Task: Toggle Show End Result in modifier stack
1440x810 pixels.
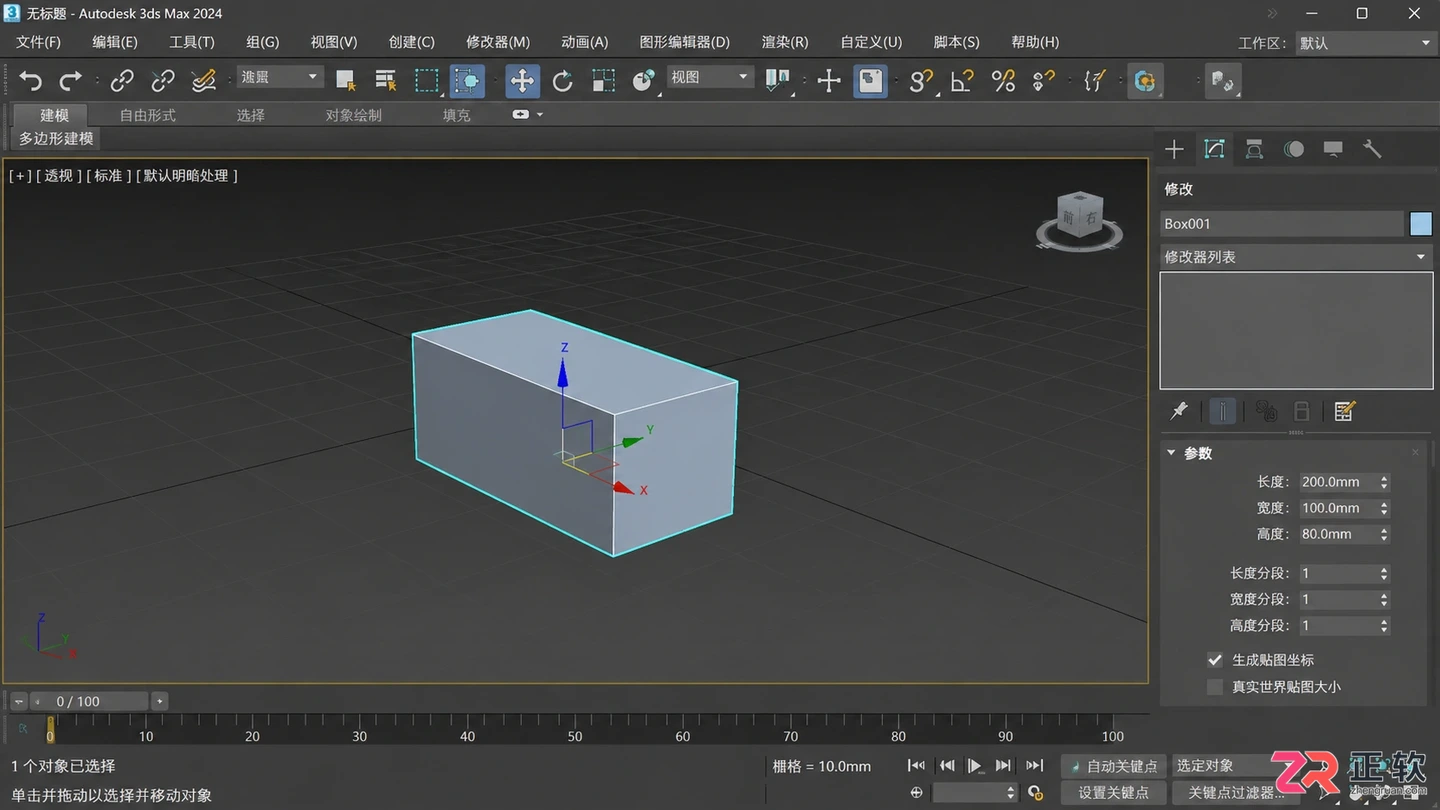Action: coord(1222,411)
